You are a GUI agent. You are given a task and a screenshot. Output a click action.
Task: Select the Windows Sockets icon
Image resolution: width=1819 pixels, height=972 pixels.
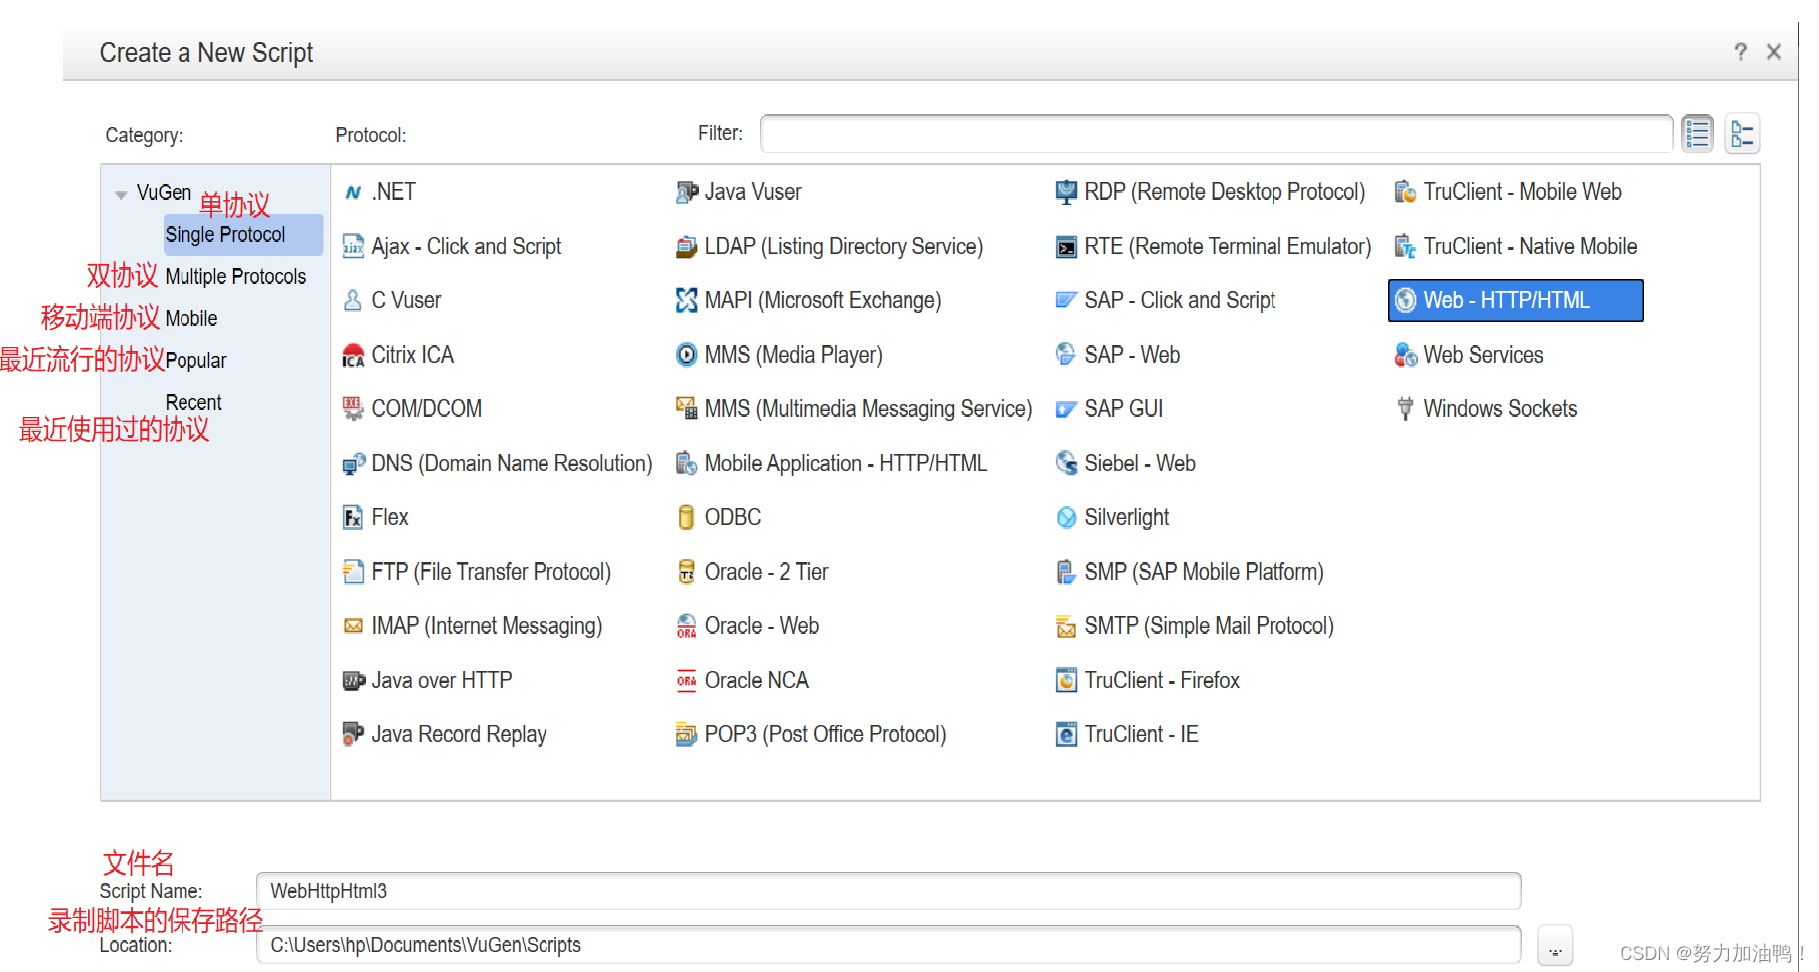tap(1405, 409)
